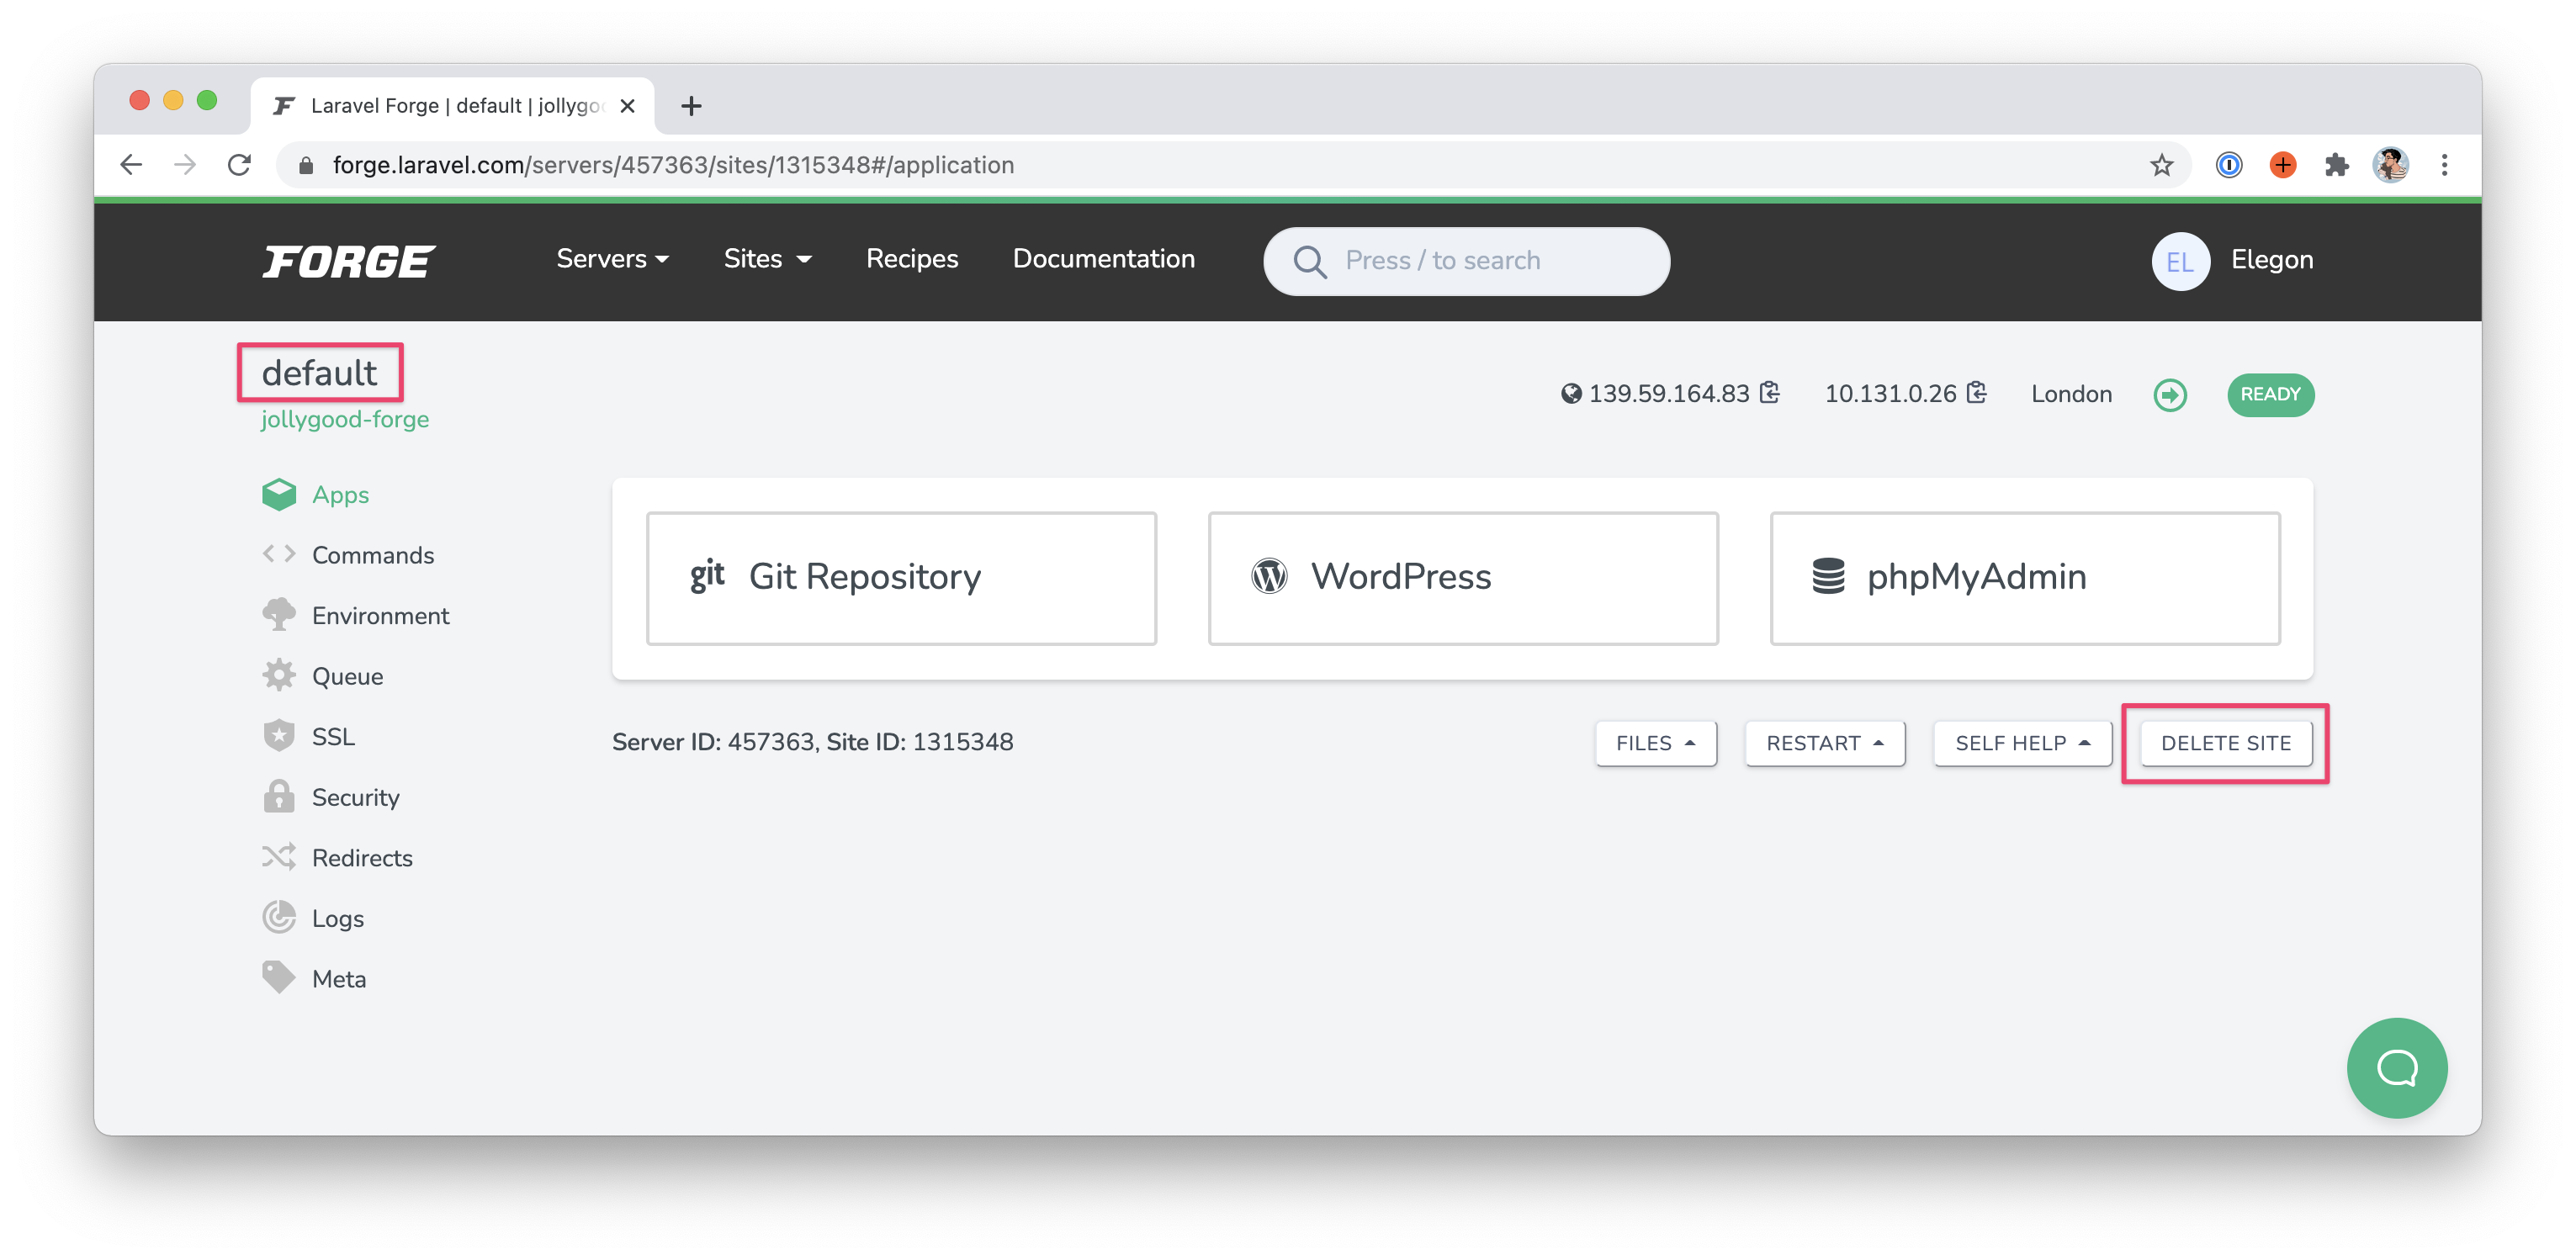The width and height of the screenshot is (2576, 1260).
Task: Open the FILES dropdown button
Action: point(1656,743)
